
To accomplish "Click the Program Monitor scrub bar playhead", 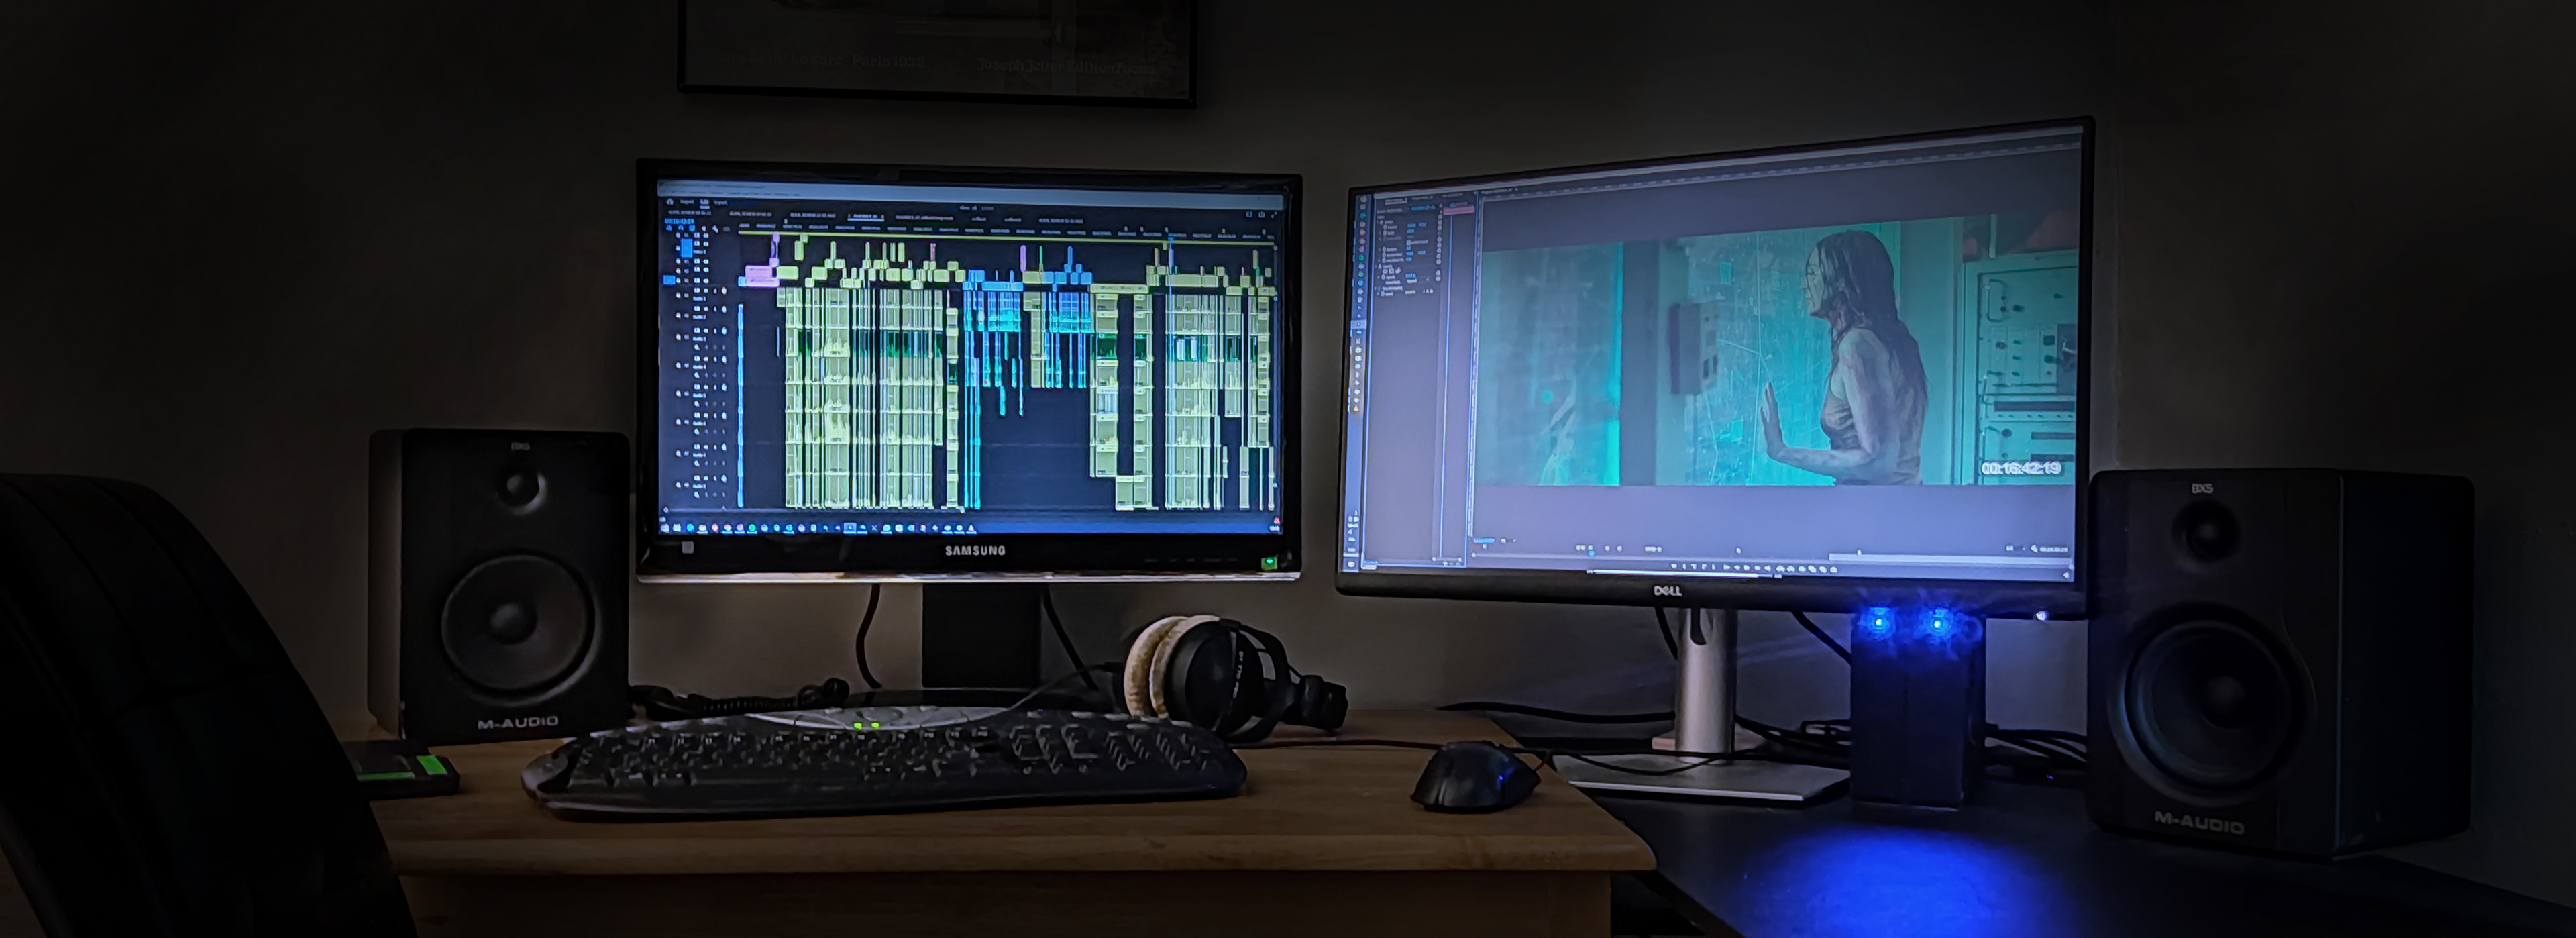I will tap(1591, 554).
